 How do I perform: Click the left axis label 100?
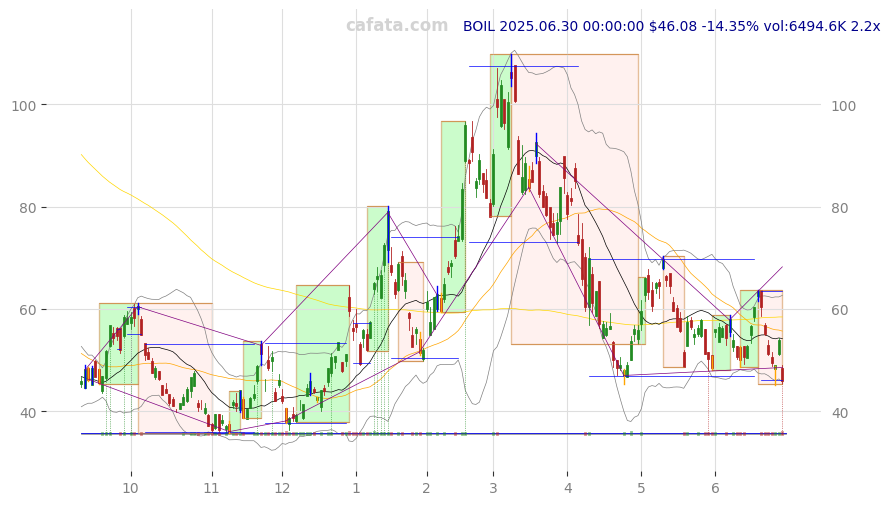click(24, 106)
